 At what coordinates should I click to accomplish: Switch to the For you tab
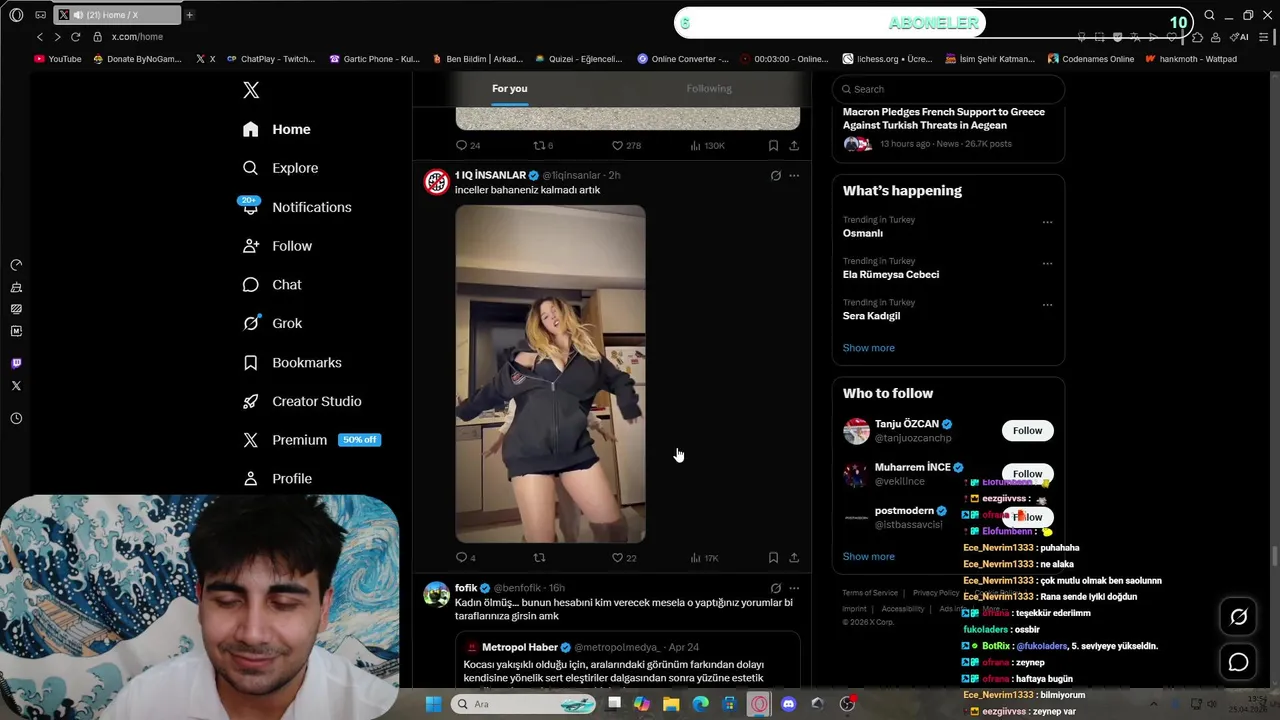509,88
